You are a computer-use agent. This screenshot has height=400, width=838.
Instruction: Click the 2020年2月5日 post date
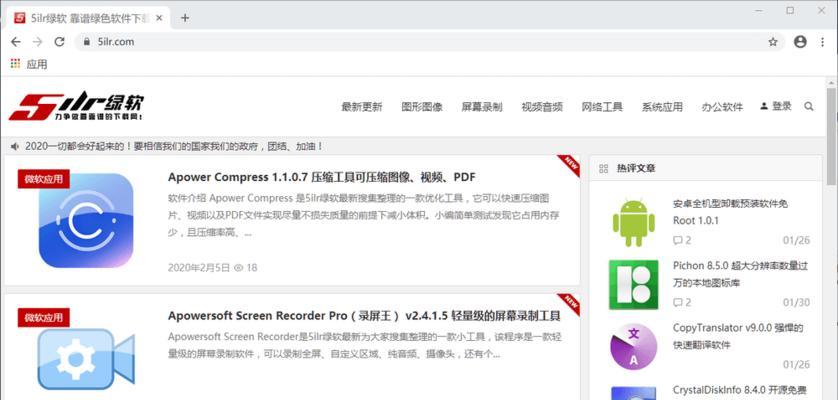199,267
